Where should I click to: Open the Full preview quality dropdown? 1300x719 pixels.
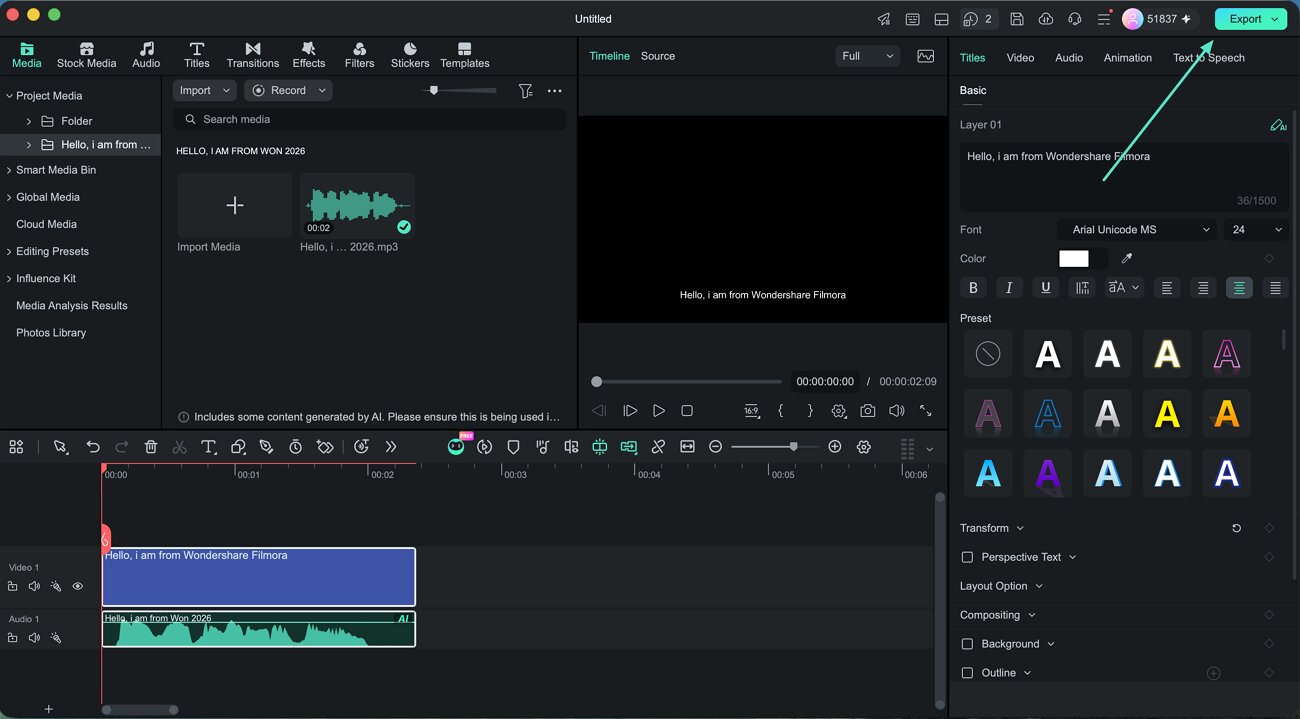pos(867,56)
